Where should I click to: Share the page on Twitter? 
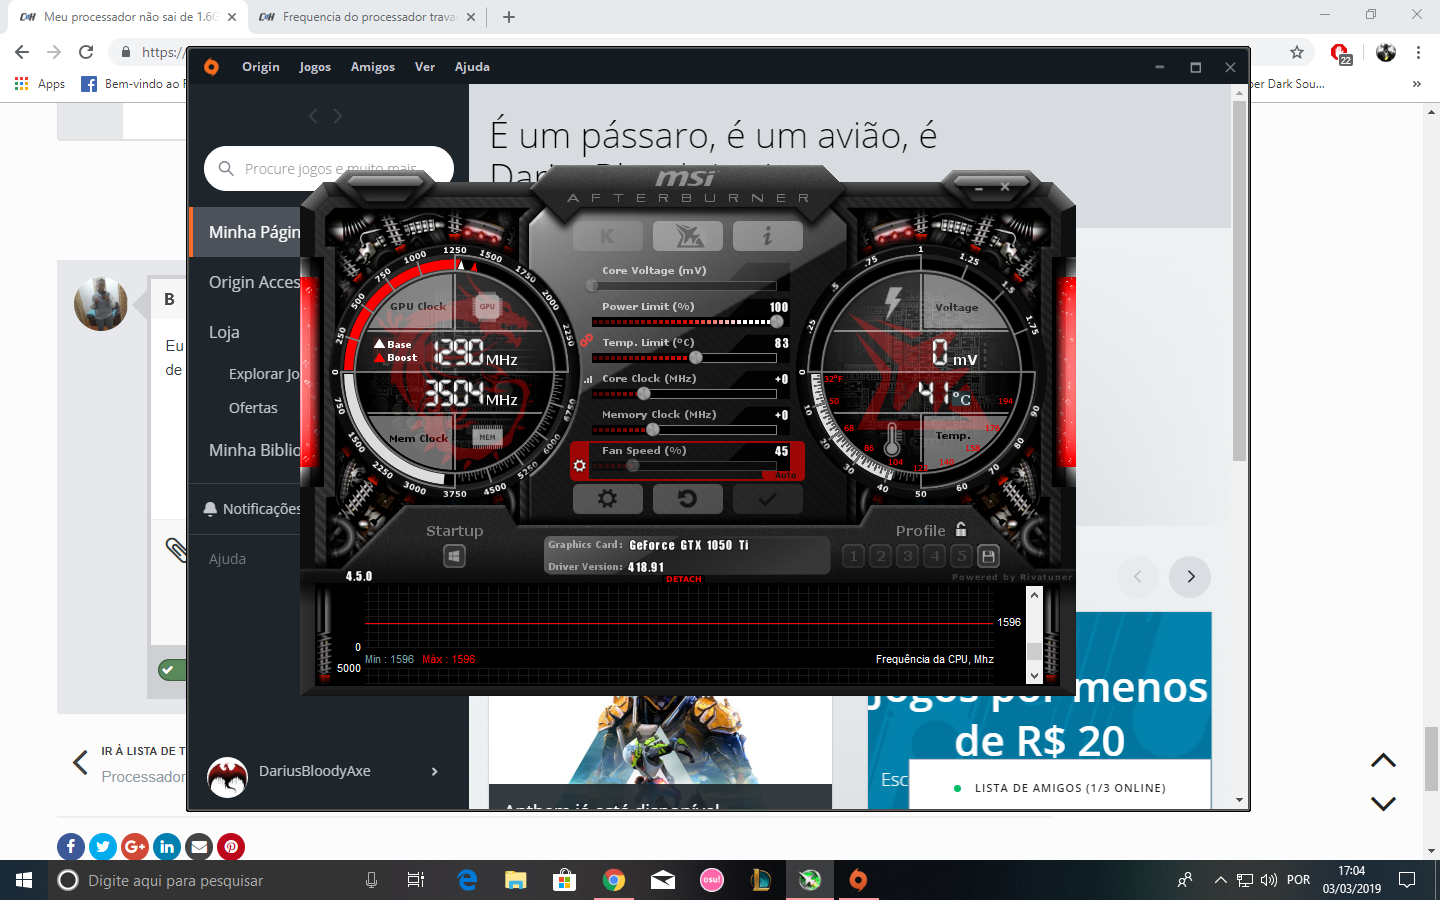pyautogui.click(x=103, y=847)
